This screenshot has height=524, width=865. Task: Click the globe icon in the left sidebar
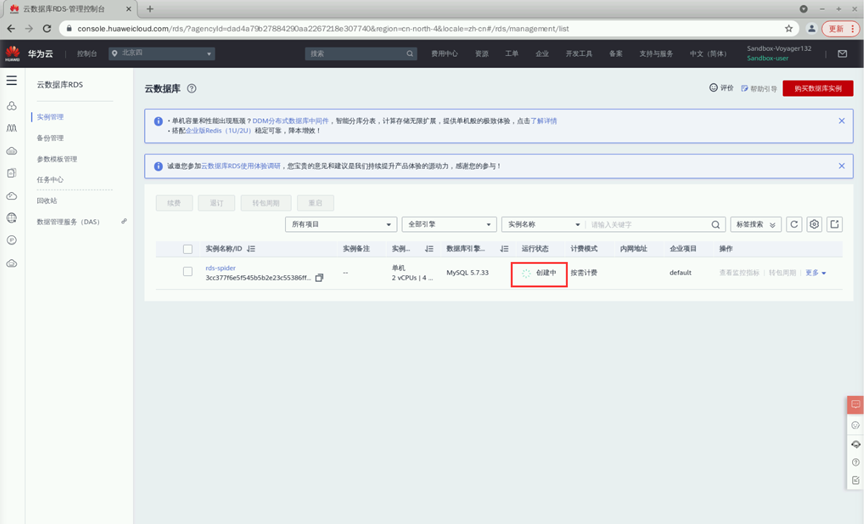click(12, 218)
